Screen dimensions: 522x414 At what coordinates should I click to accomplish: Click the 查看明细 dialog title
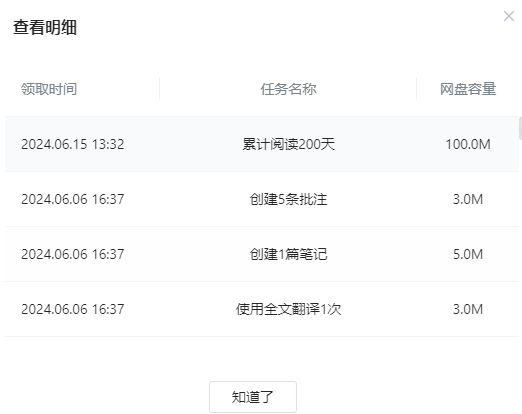[45, 27]
